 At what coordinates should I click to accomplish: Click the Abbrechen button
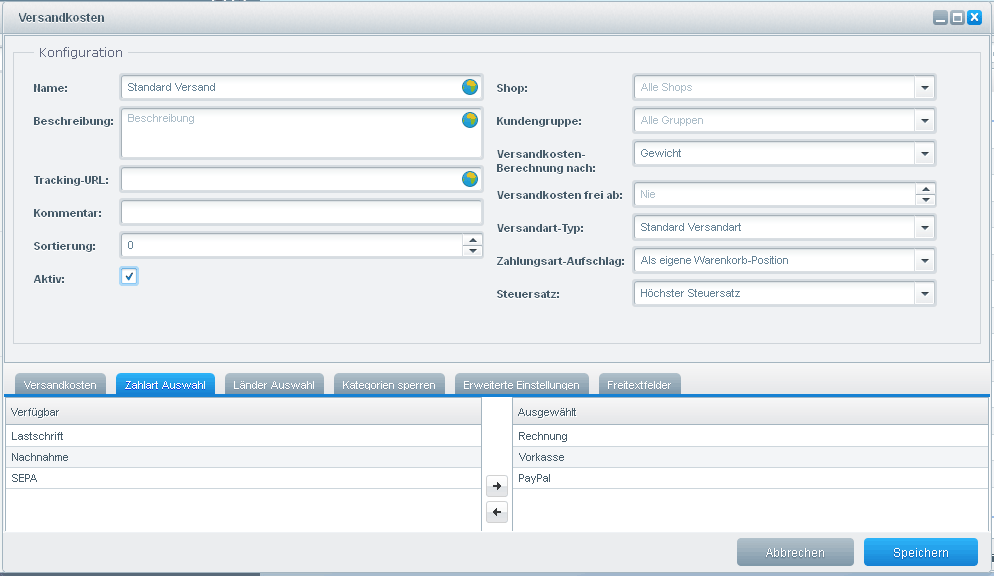(x=795, y=553)
